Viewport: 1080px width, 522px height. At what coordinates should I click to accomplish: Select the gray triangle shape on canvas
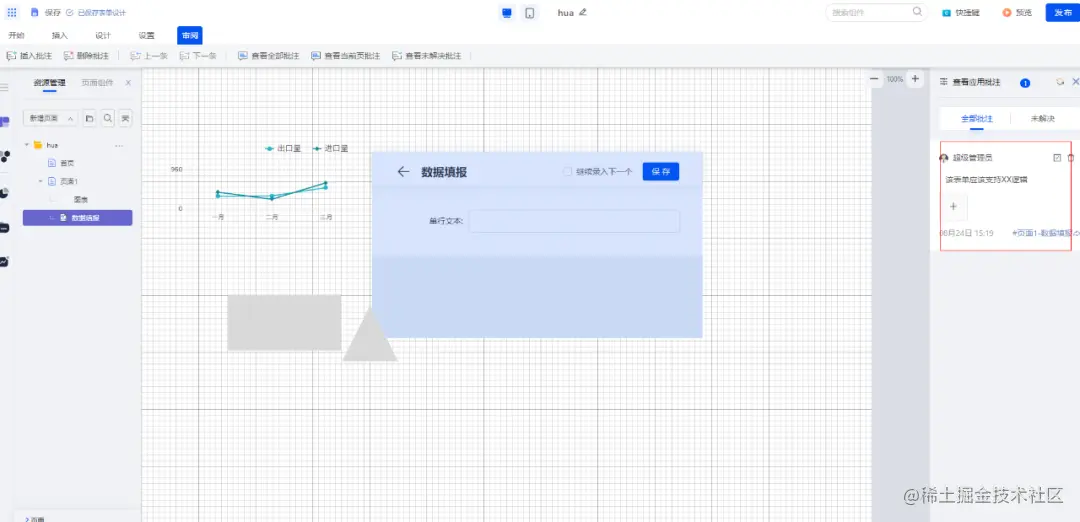[370, 339]
